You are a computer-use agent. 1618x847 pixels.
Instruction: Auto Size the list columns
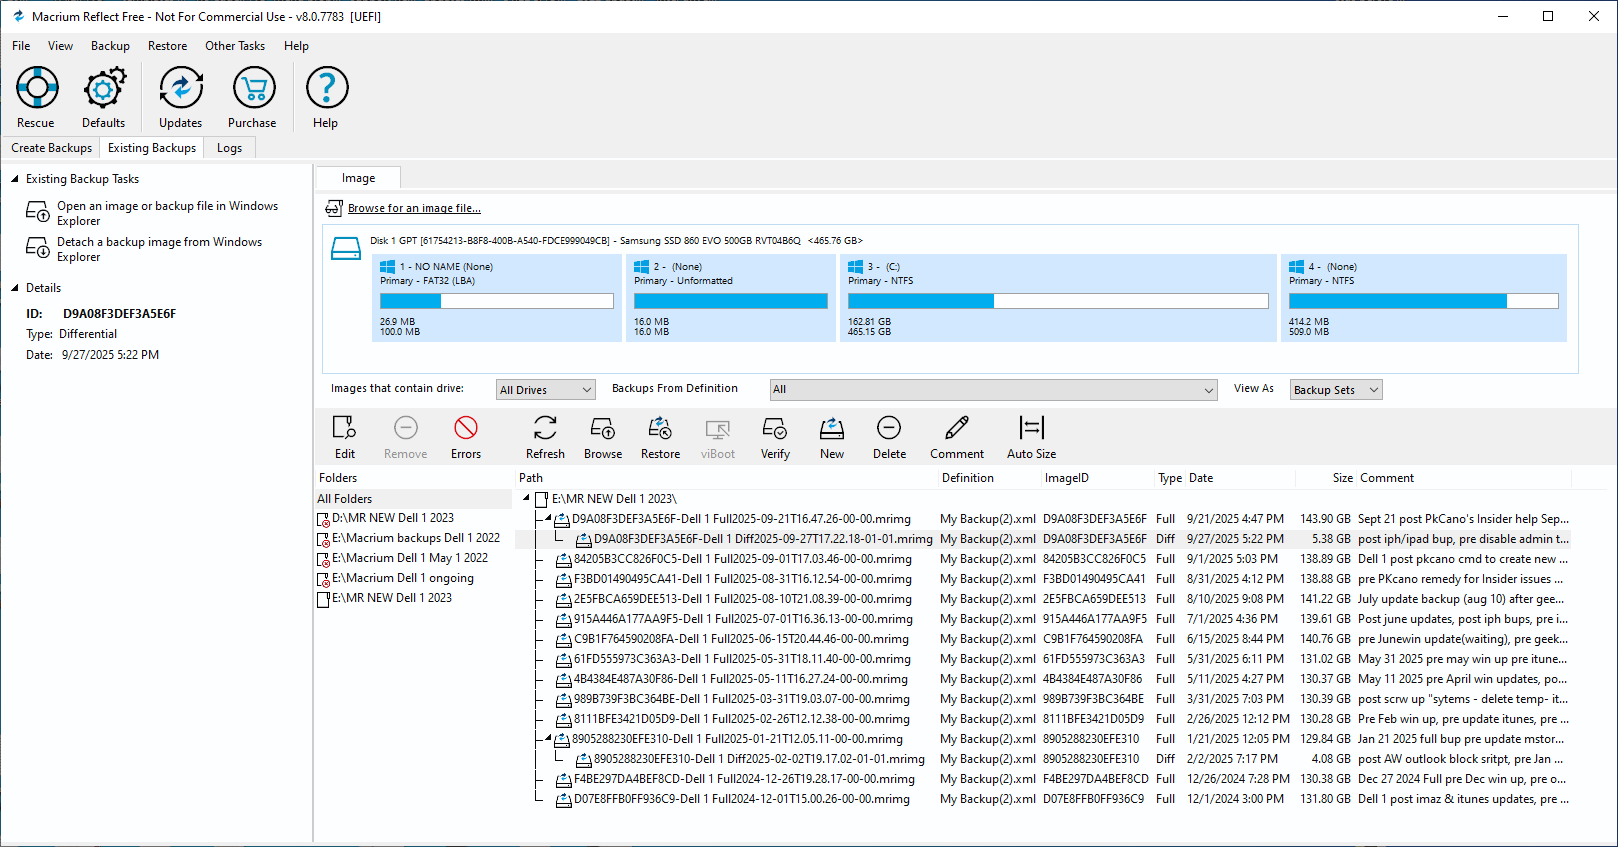click(1031, 437)
